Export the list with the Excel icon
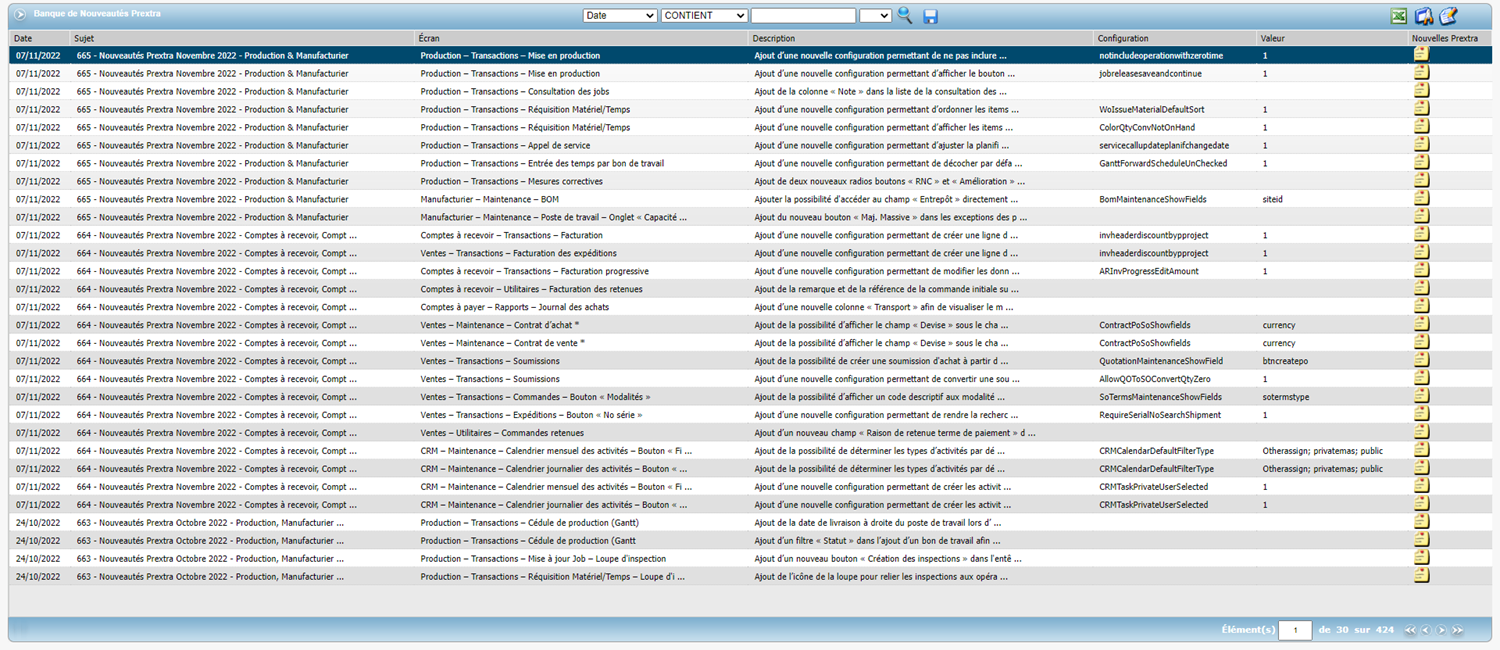This screenshot has height=650, width=1500. click(x=1399, y=16)
